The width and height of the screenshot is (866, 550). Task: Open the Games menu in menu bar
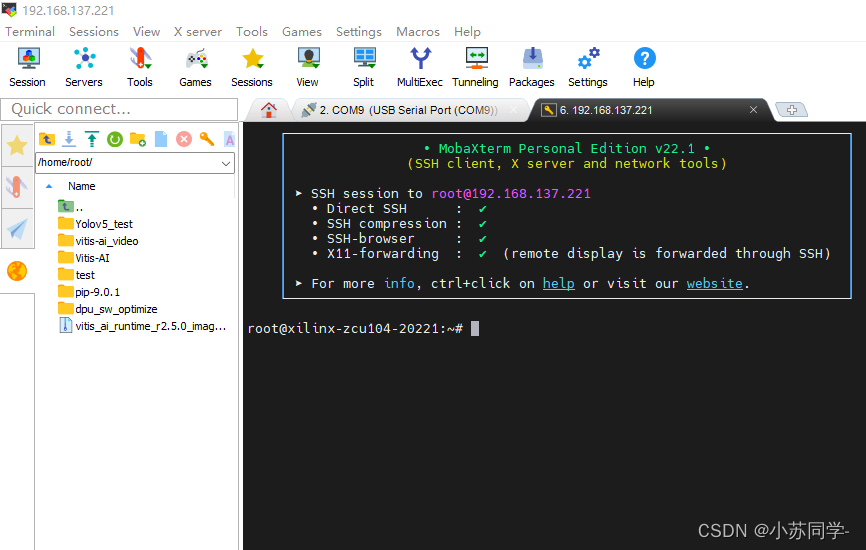coord(302,31)
